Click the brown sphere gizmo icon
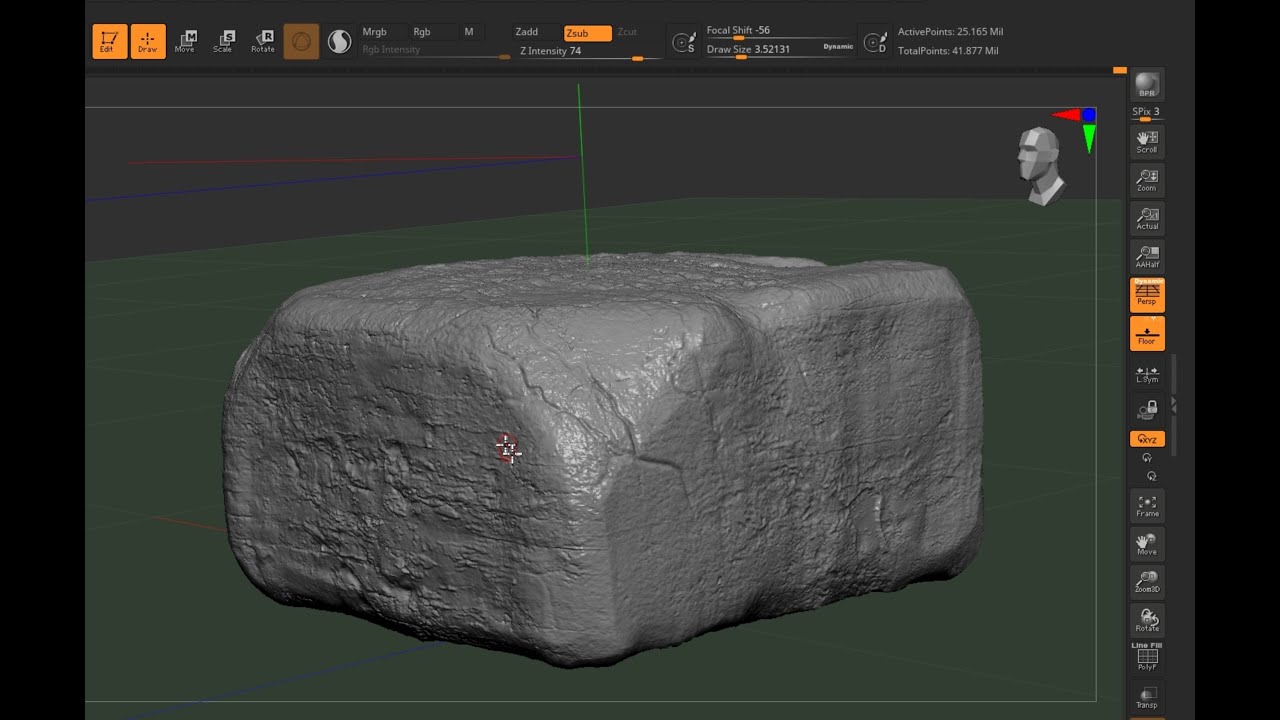Viewport: 1280px width, 720px height. (301, 41)
